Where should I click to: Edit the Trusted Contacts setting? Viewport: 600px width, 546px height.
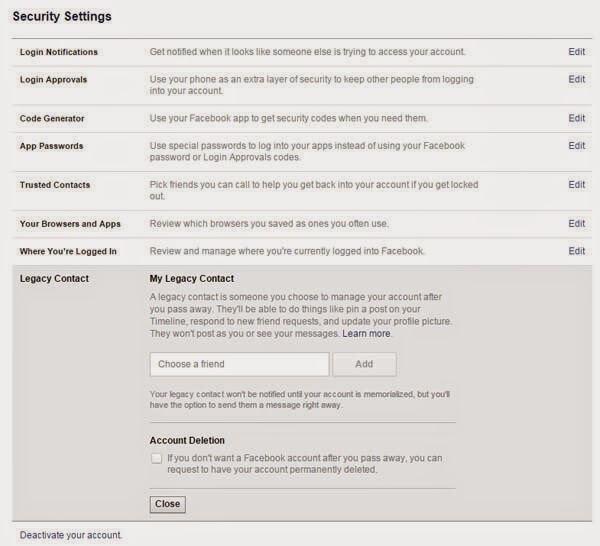coord(576,185)
